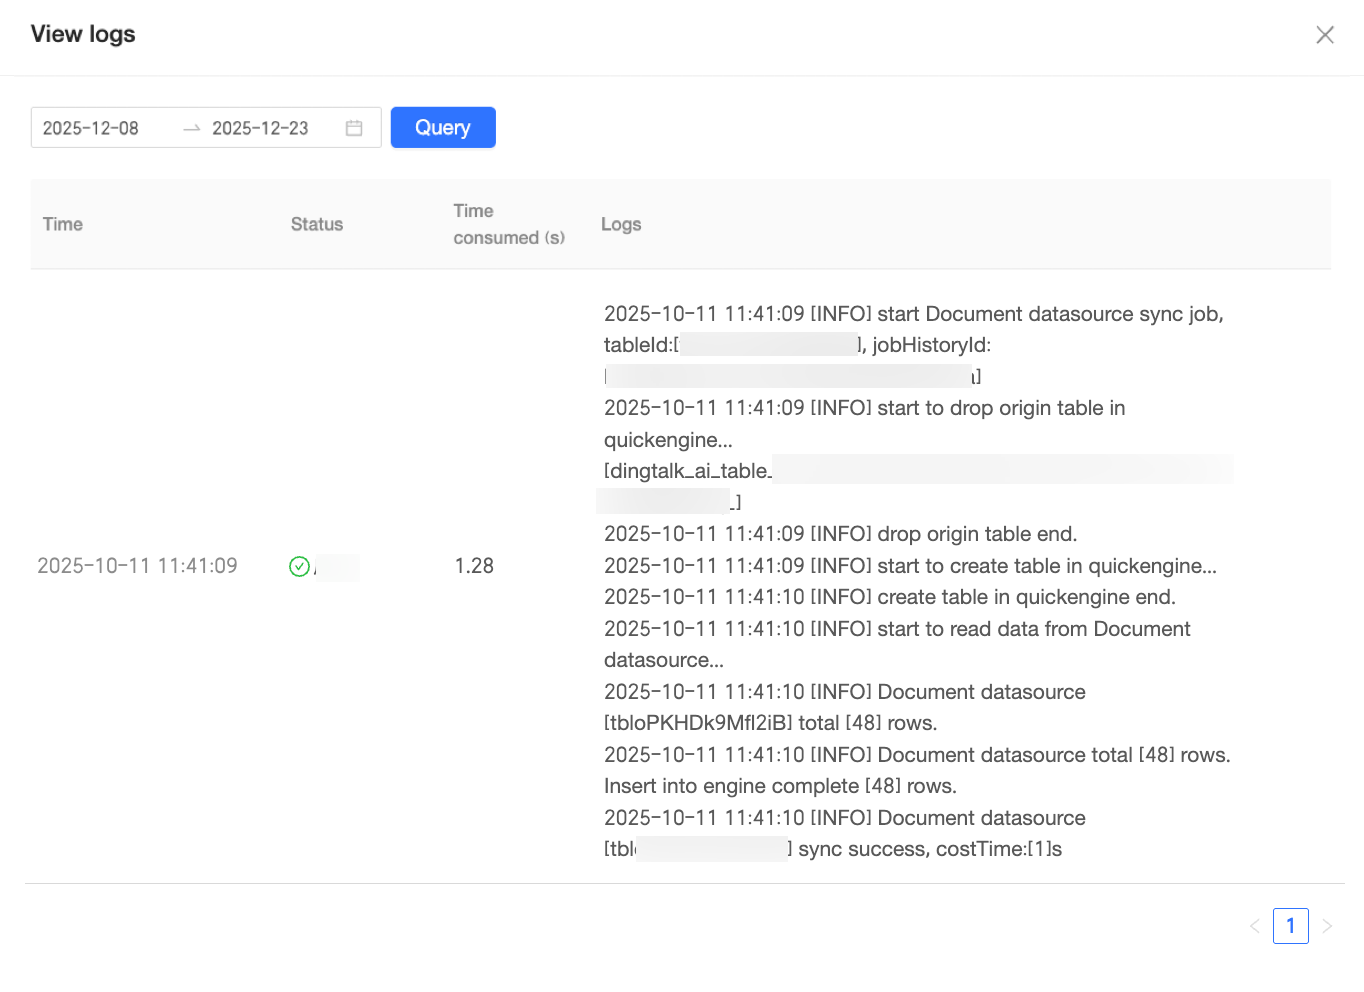Edit the end date 2025-12-23
Image resolution: width=1364 pixels, height=992 pixels.
(260, 128)
